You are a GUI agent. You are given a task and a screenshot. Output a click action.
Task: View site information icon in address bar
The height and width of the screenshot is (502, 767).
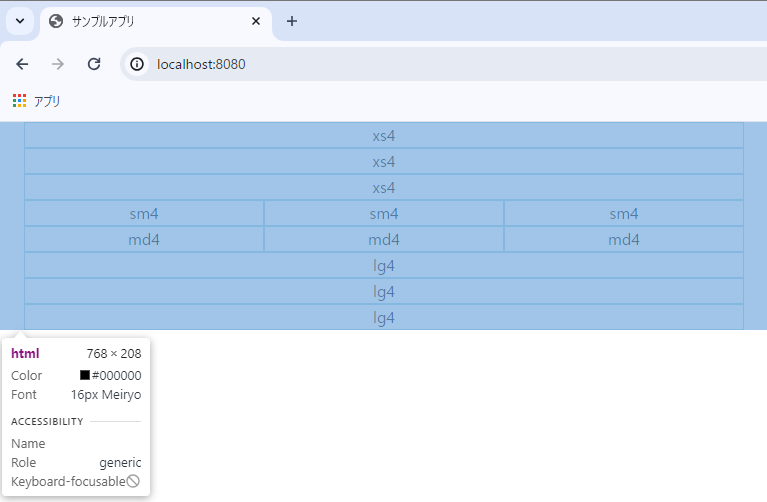point(138,64)
